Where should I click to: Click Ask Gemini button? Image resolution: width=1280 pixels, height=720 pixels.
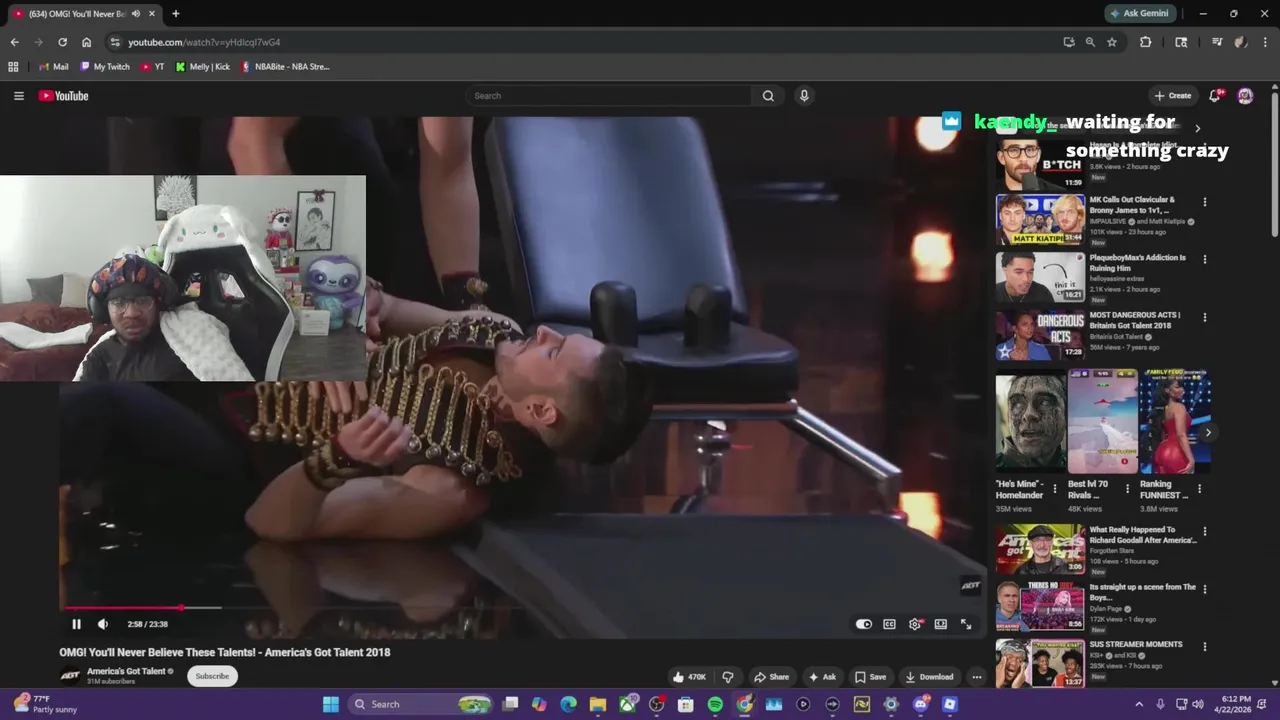pyautogui.click(x=1140, y=13)
